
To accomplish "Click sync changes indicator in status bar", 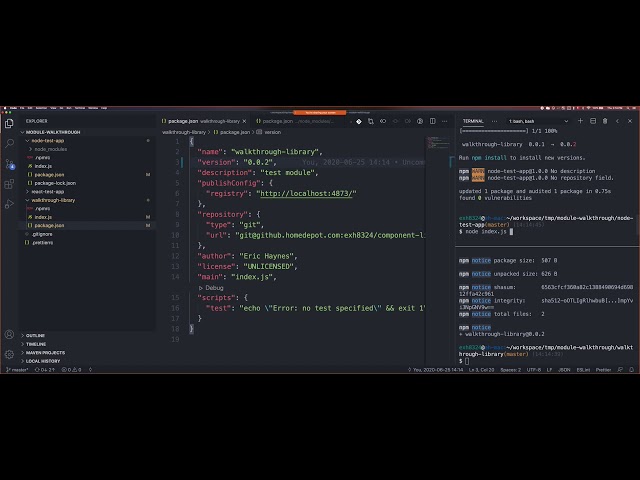I will click(44, 370).
